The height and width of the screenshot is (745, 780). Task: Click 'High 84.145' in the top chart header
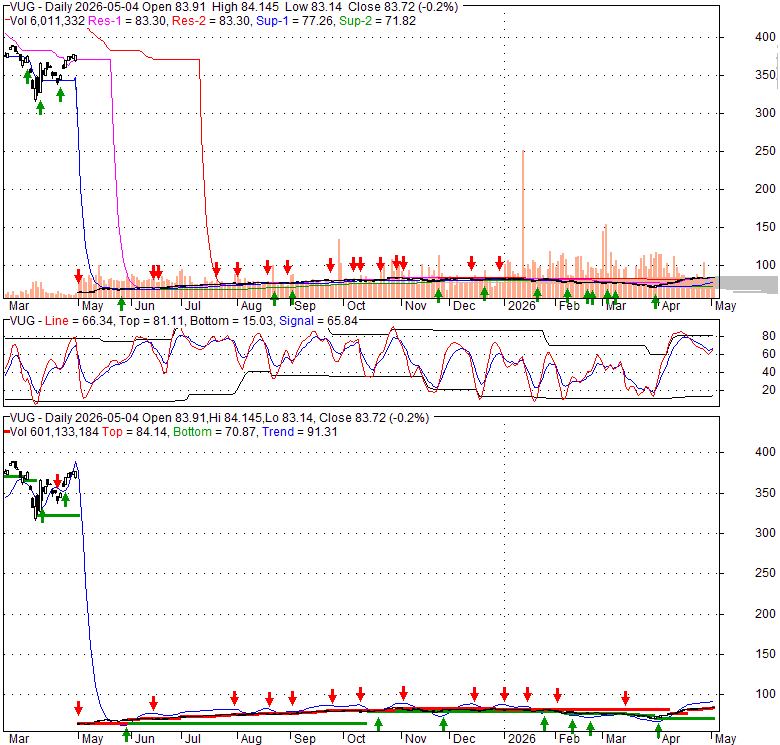point(245,7)
